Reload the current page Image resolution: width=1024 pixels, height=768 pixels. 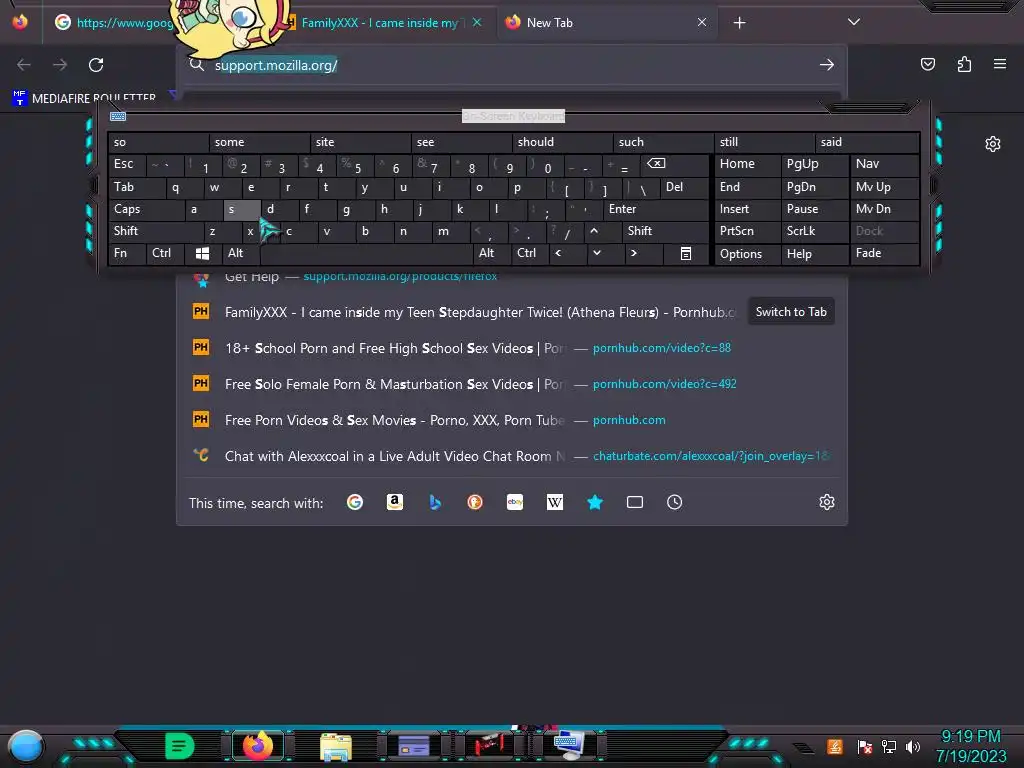96,65
